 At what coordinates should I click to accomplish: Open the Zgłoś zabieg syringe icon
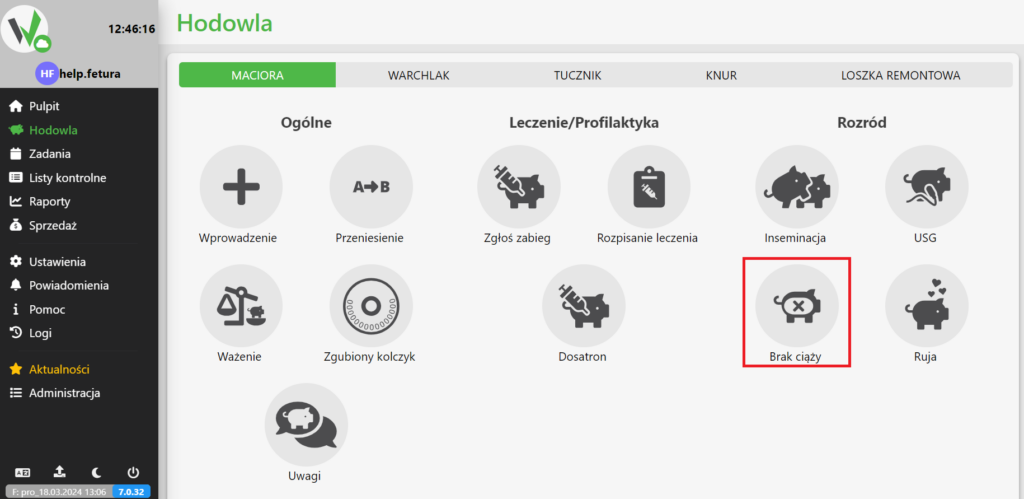(519, 187)
